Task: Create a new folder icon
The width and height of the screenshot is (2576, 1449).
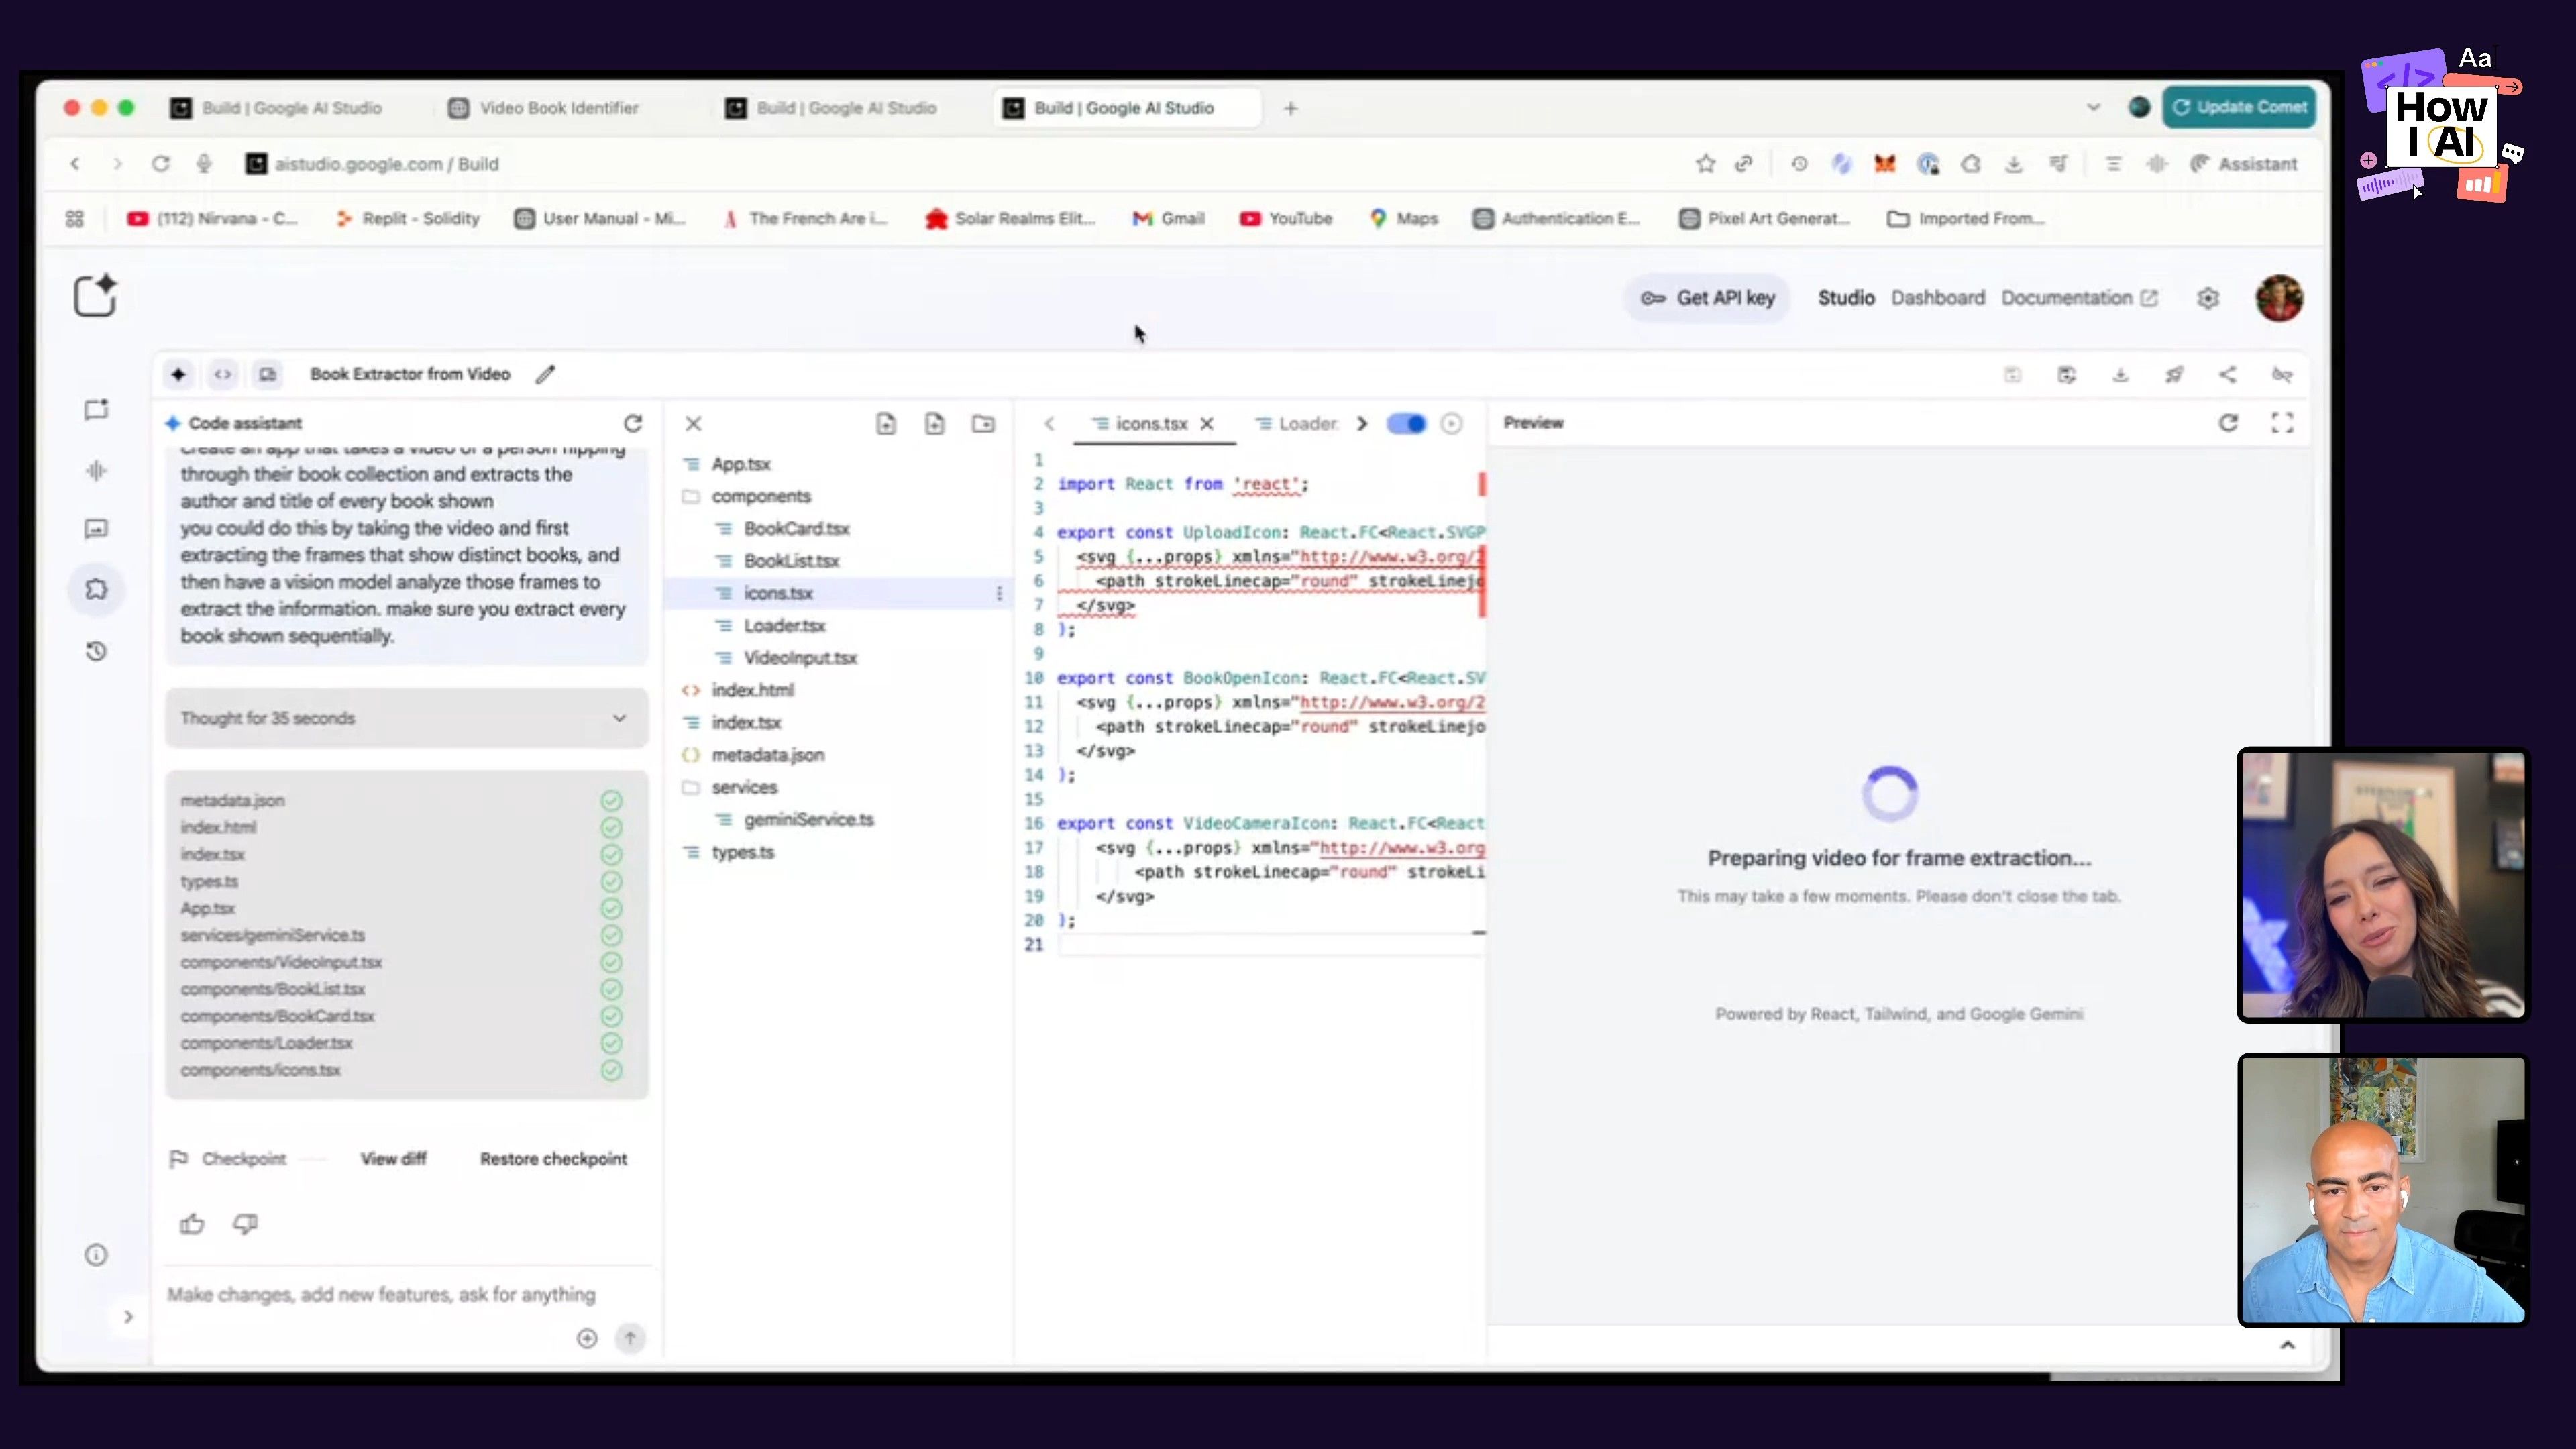Action: tap(984, 424)
